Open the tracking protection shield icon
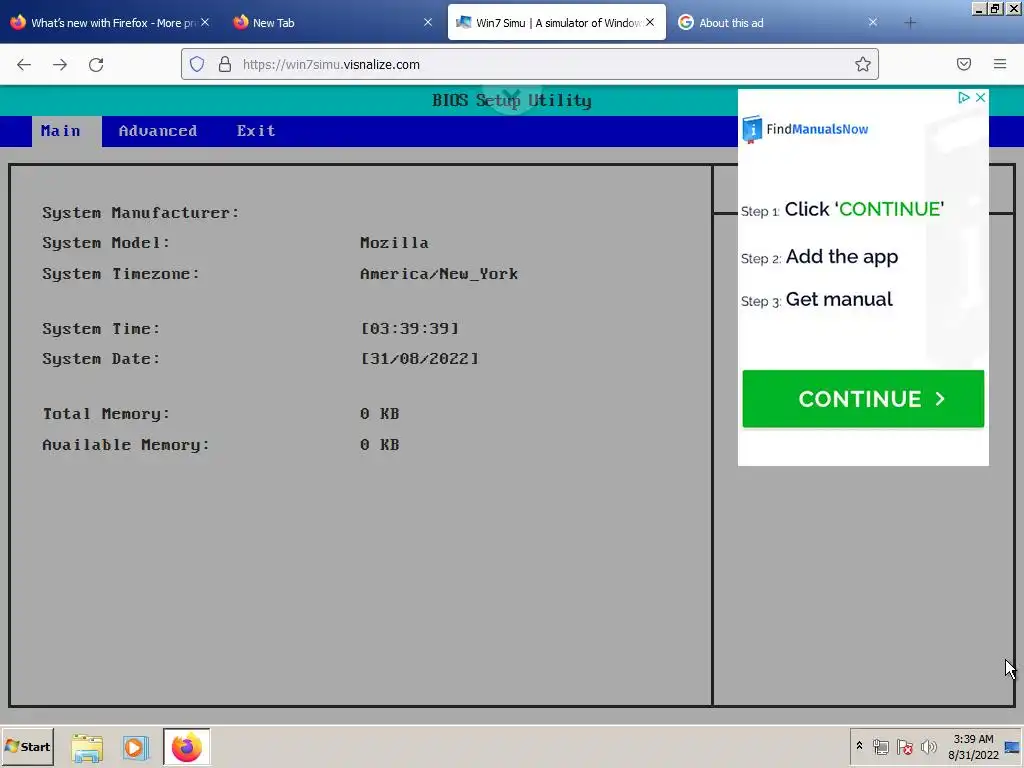The image size is (1024, 768). 197,64
